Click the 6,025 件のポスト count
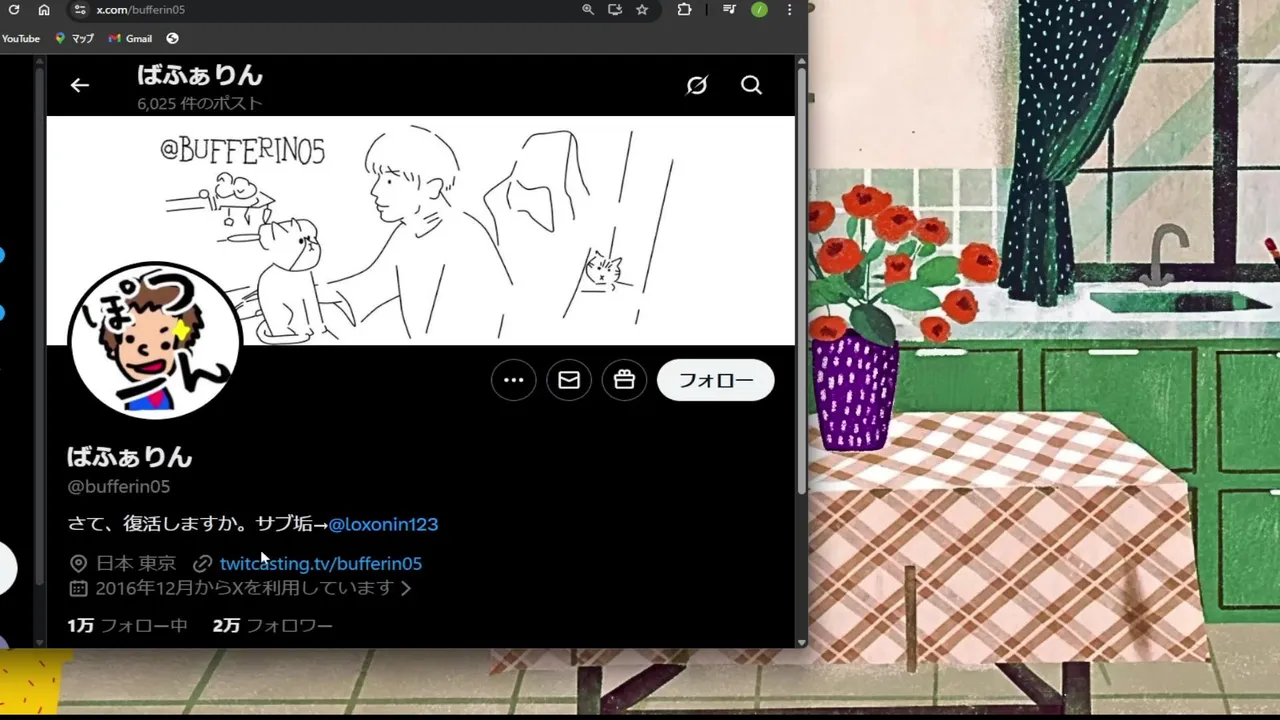Viewport: 1280px width, 720px height. 200,103
